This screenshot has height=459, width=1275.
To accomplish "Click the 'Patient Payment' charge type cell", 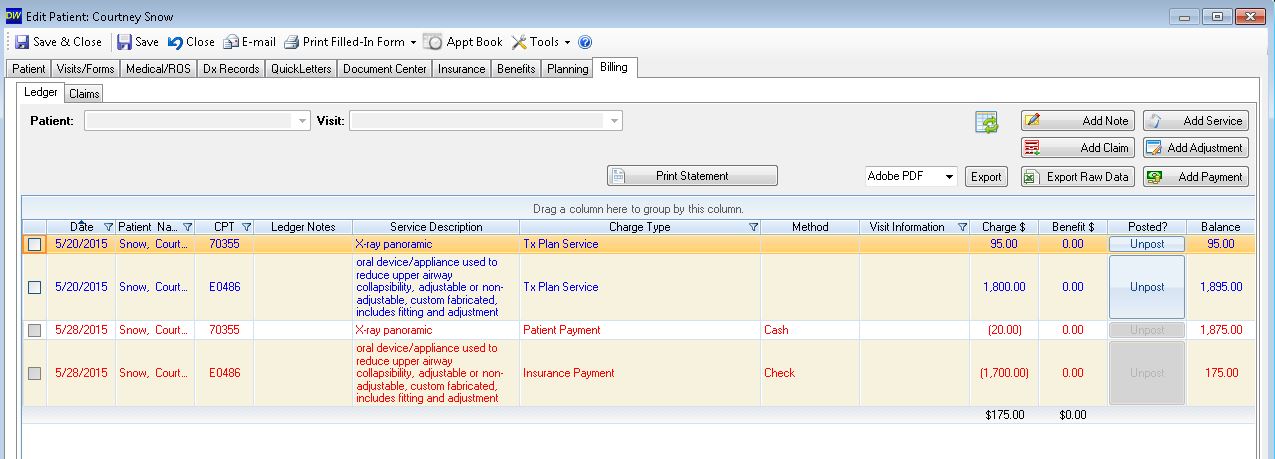I will click(640, 330).
